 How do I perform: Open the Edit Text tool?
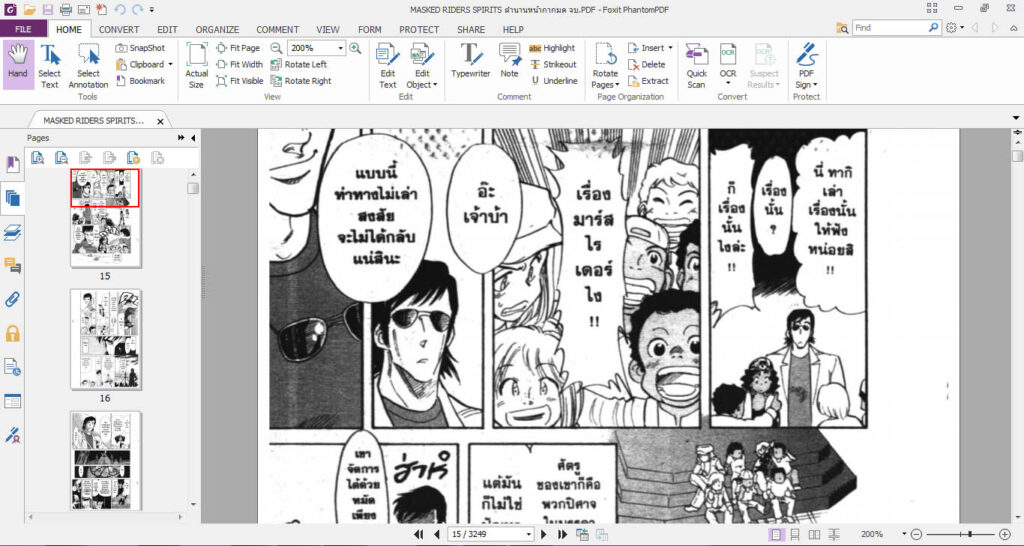(x=388, y=66)
